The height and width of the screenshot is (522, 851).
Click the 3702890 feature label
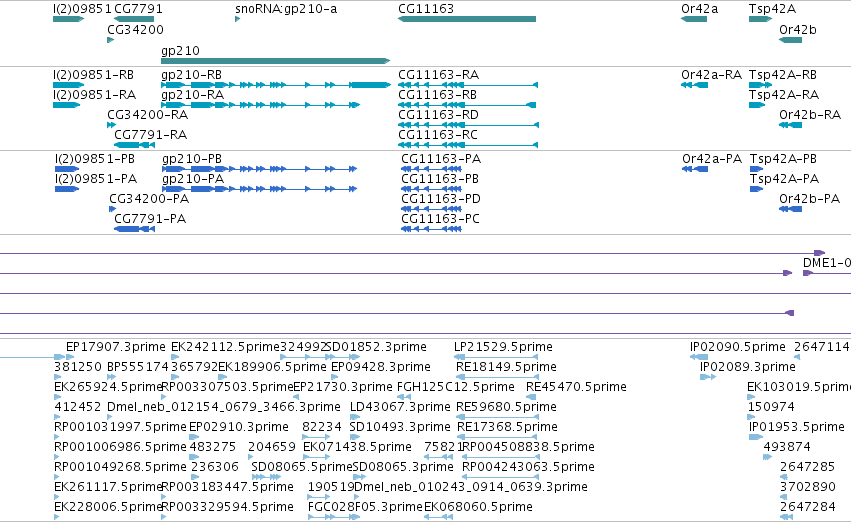[808, 487]
